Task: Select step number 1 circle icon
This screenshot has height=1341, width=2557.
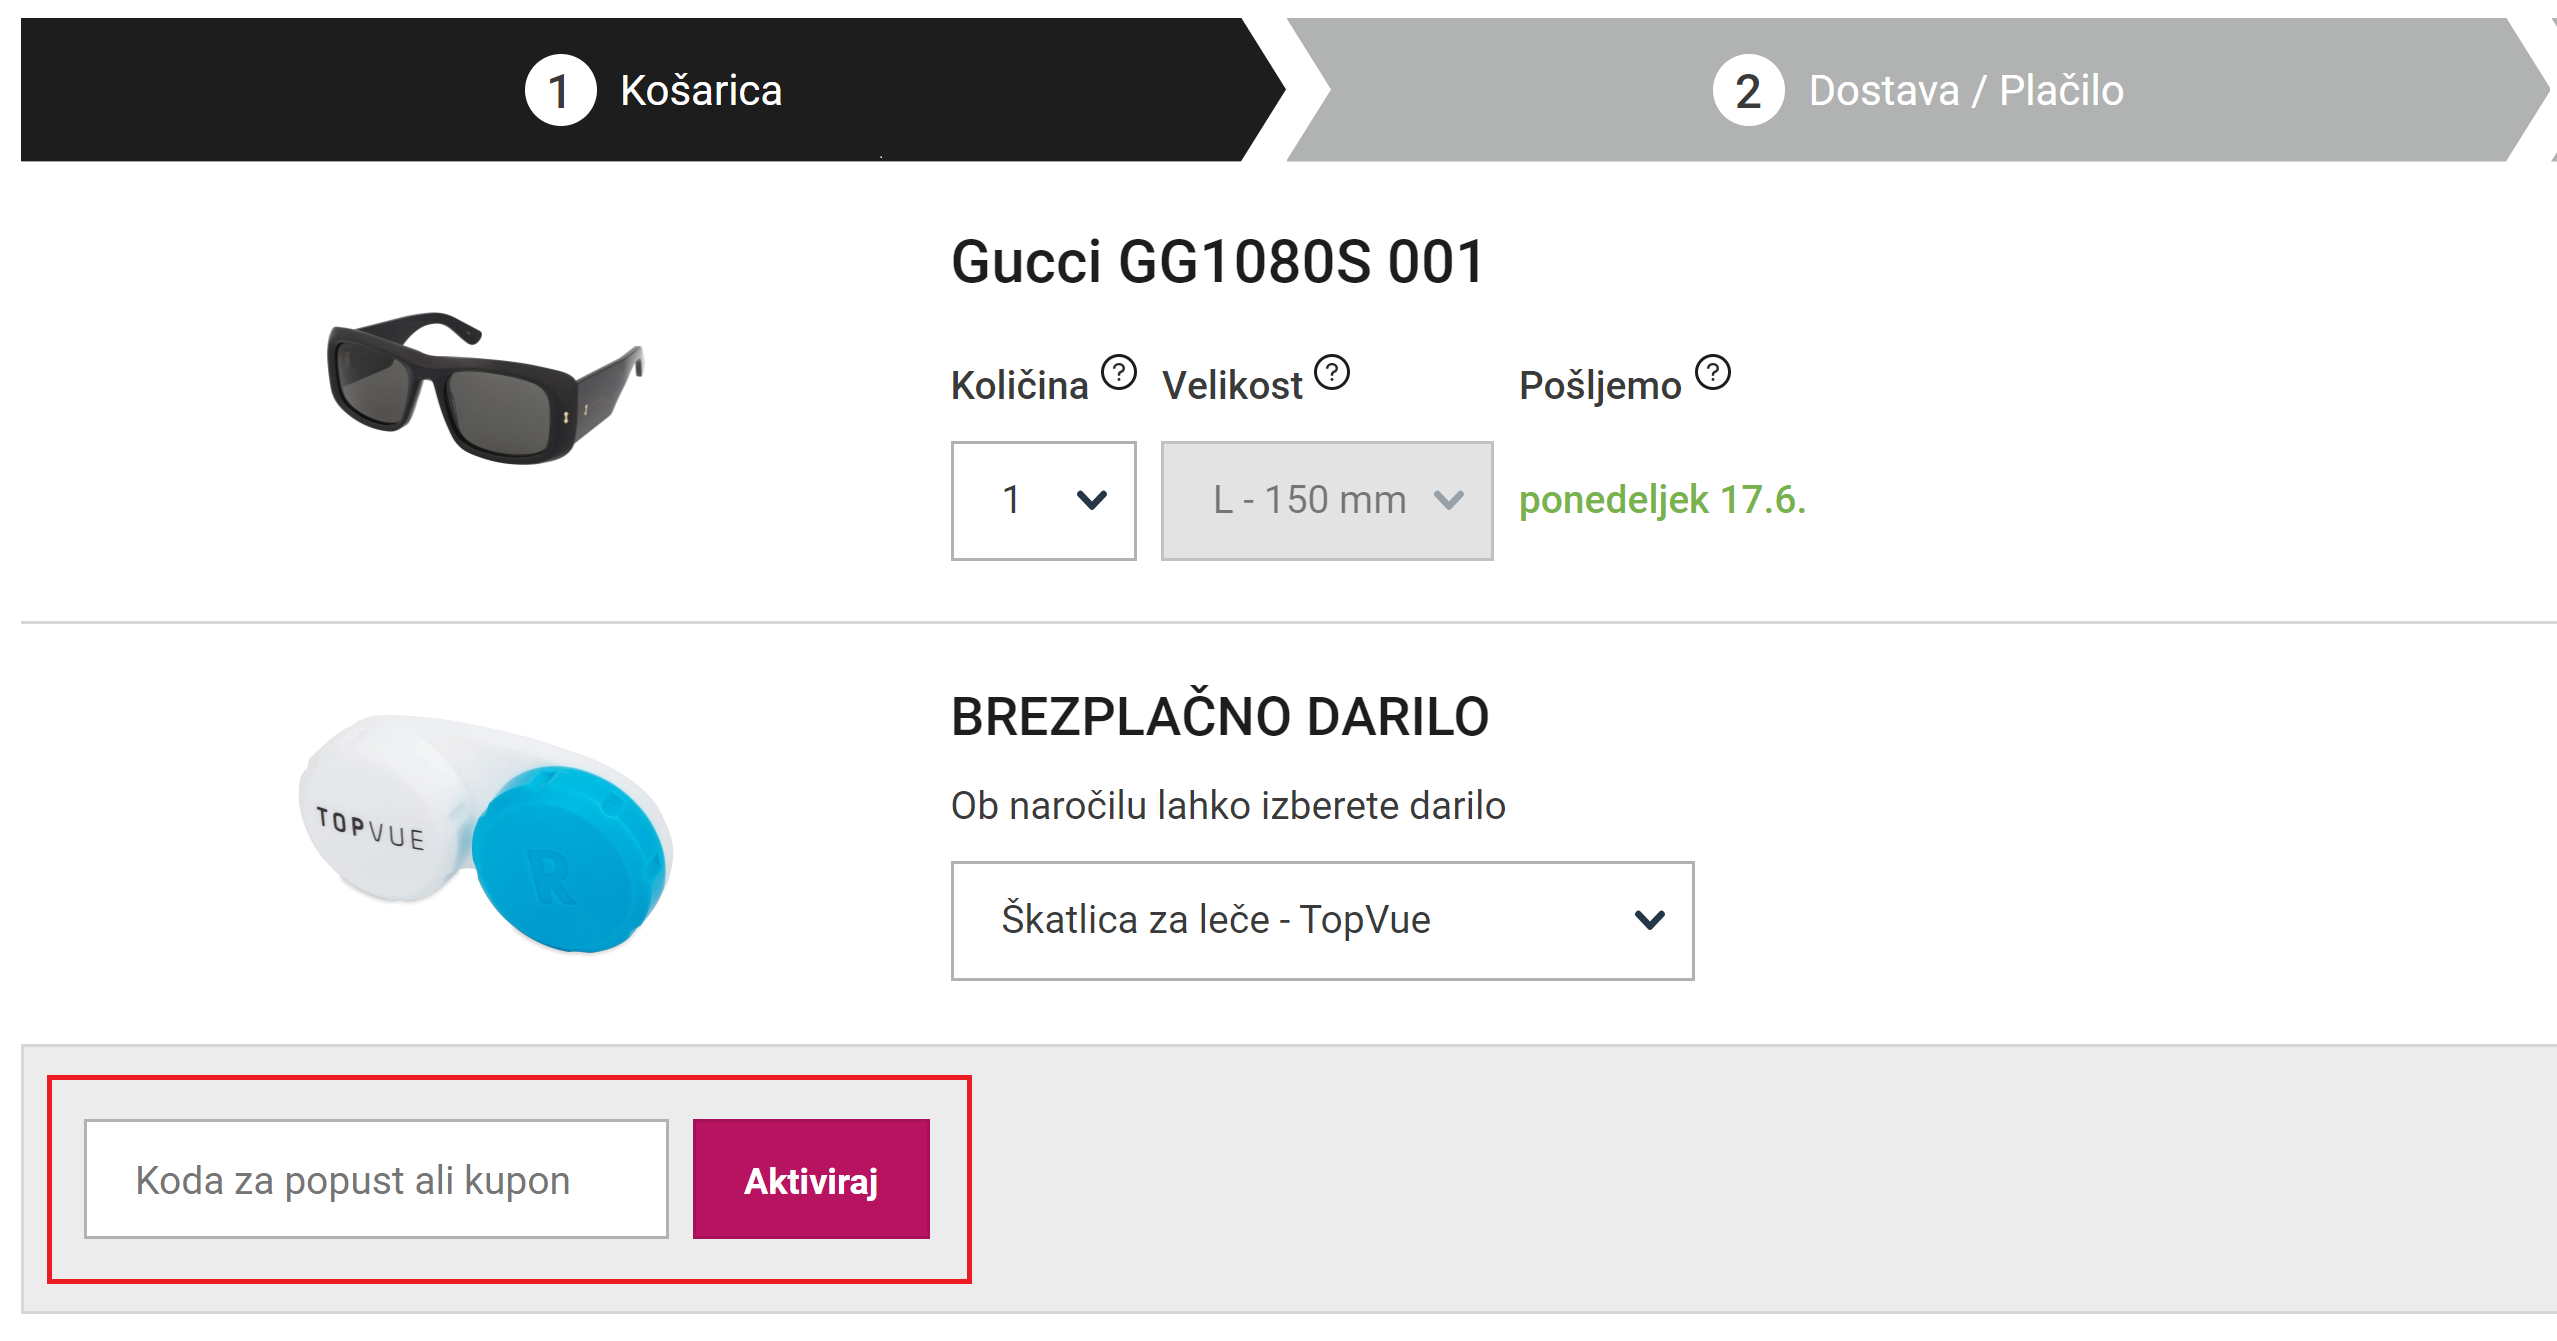Action: [x=560, y=90]
